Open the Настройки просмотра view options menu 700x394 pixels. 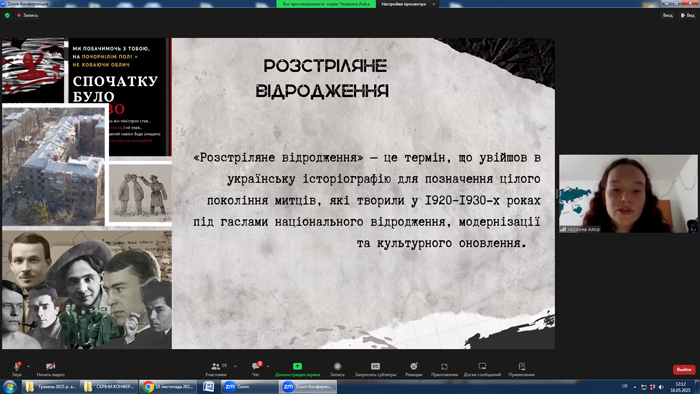point(408,4)
